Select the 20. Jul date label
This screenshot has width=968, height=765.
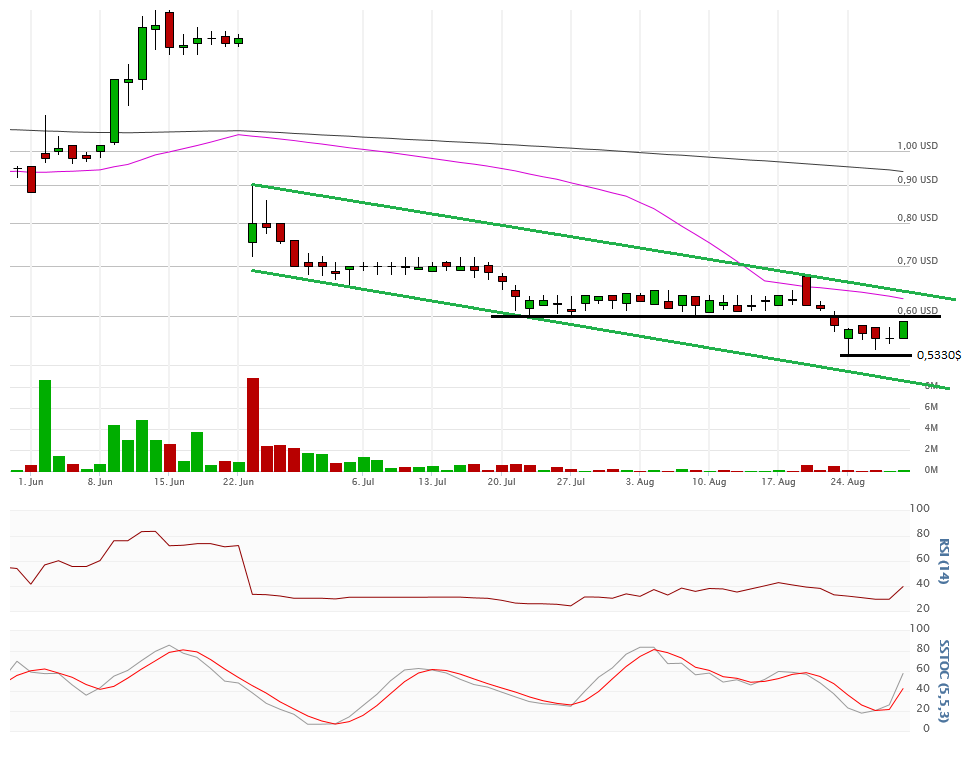[501, 482]
